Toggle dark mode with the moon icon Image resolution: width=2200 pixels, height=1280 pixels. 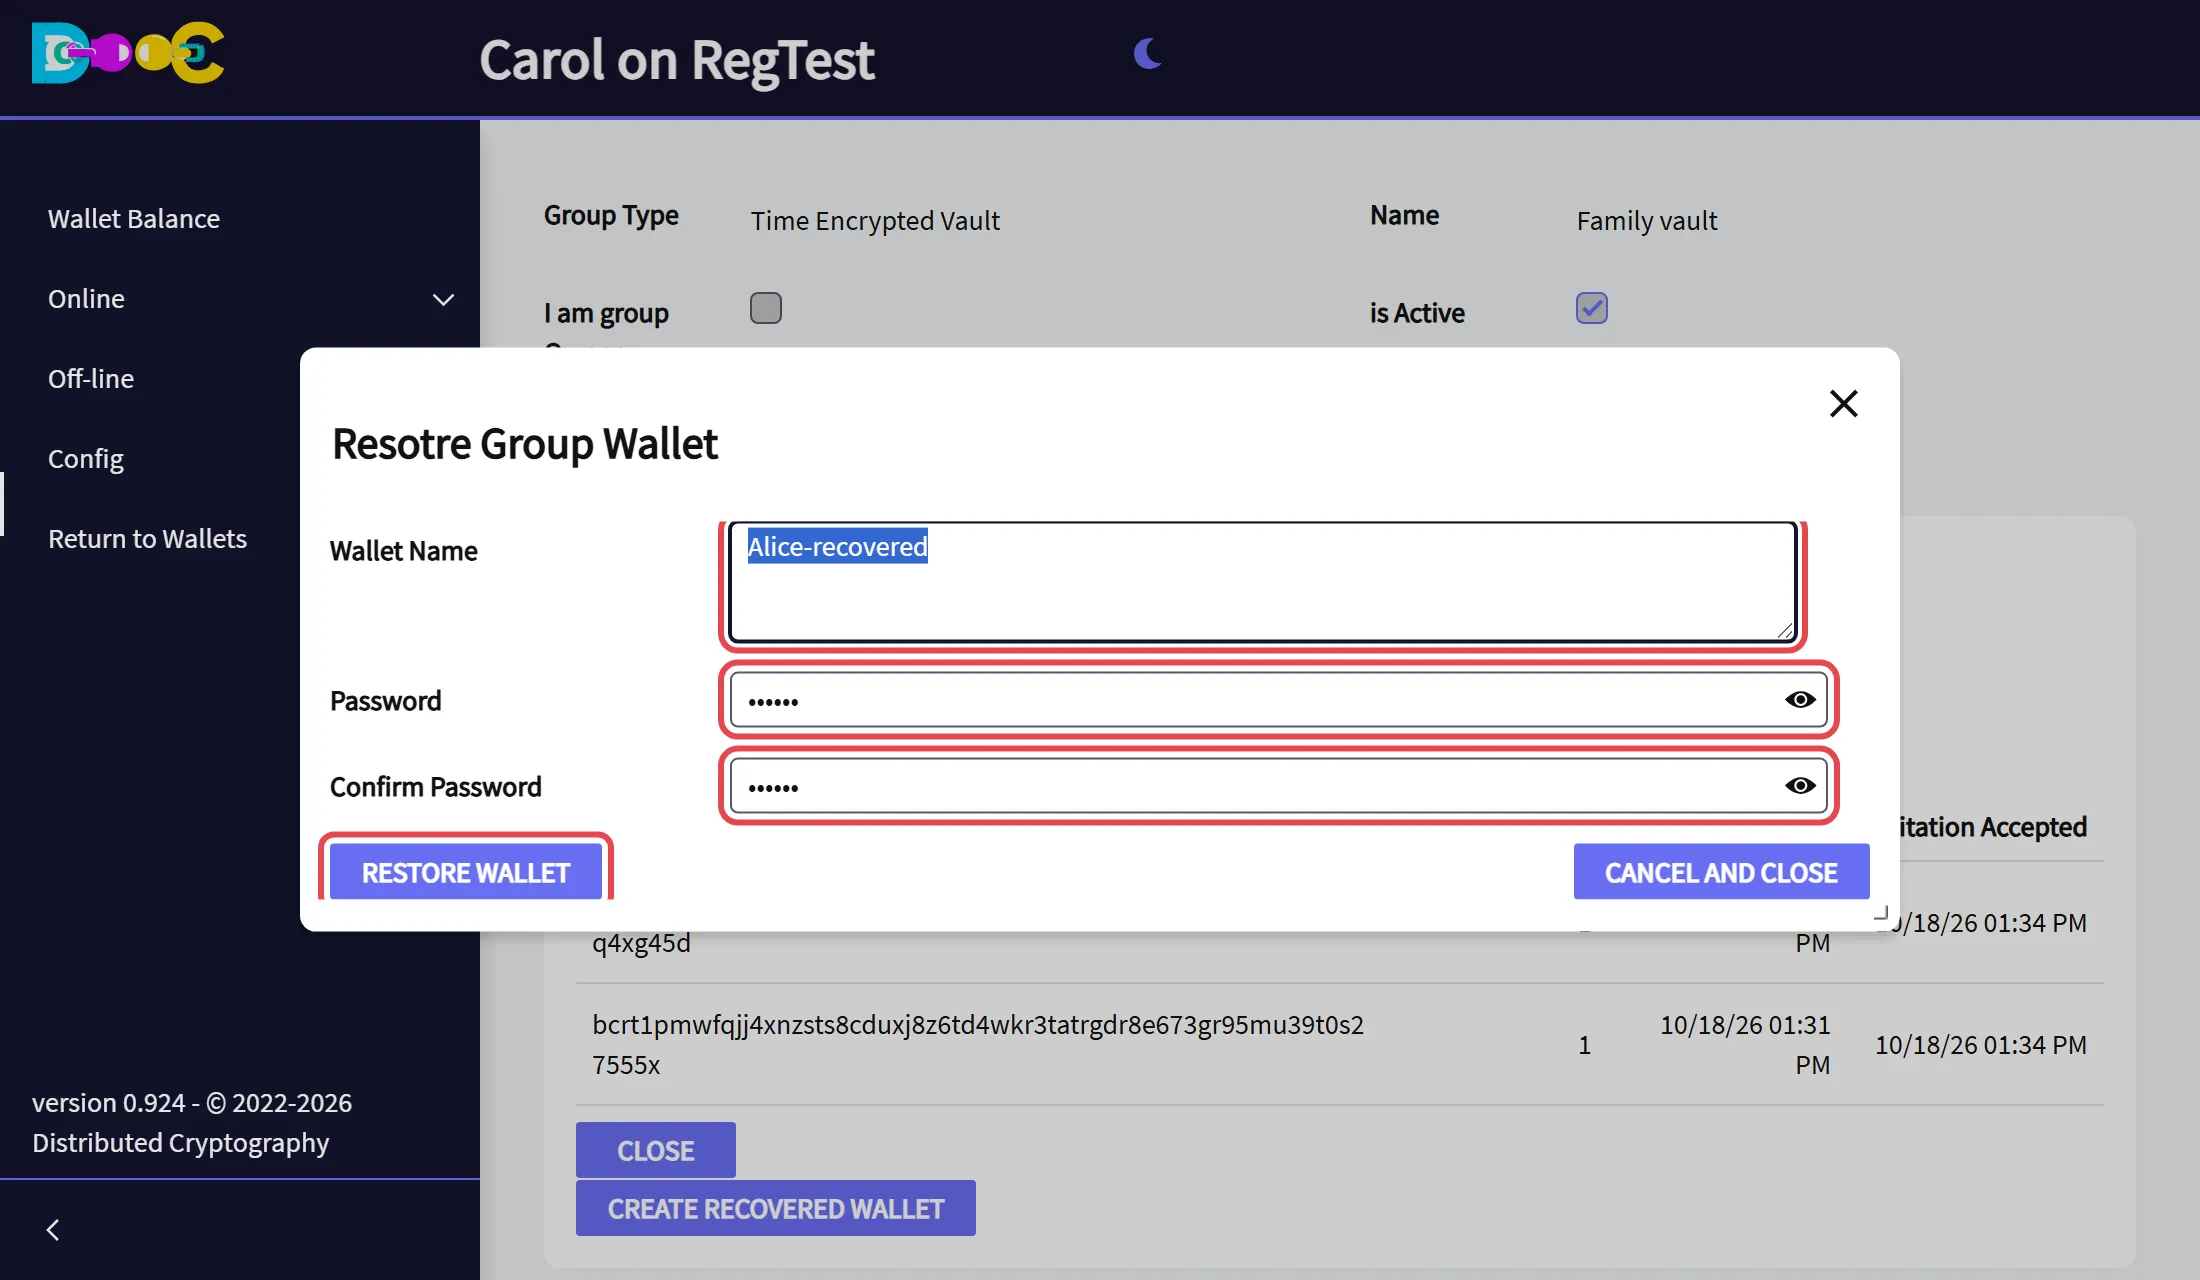(1148, 53)
